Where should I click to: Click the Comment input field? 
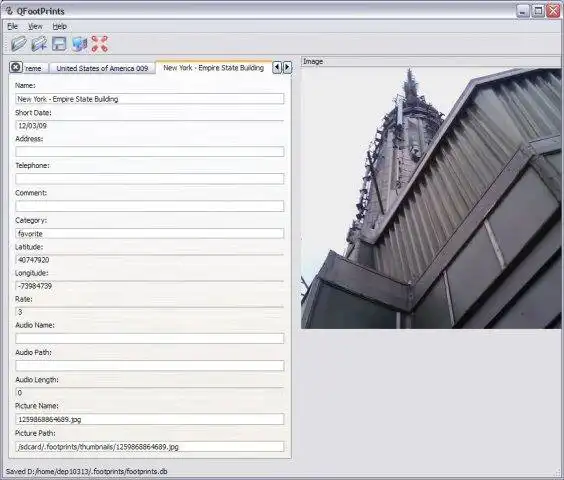[150, 206]
